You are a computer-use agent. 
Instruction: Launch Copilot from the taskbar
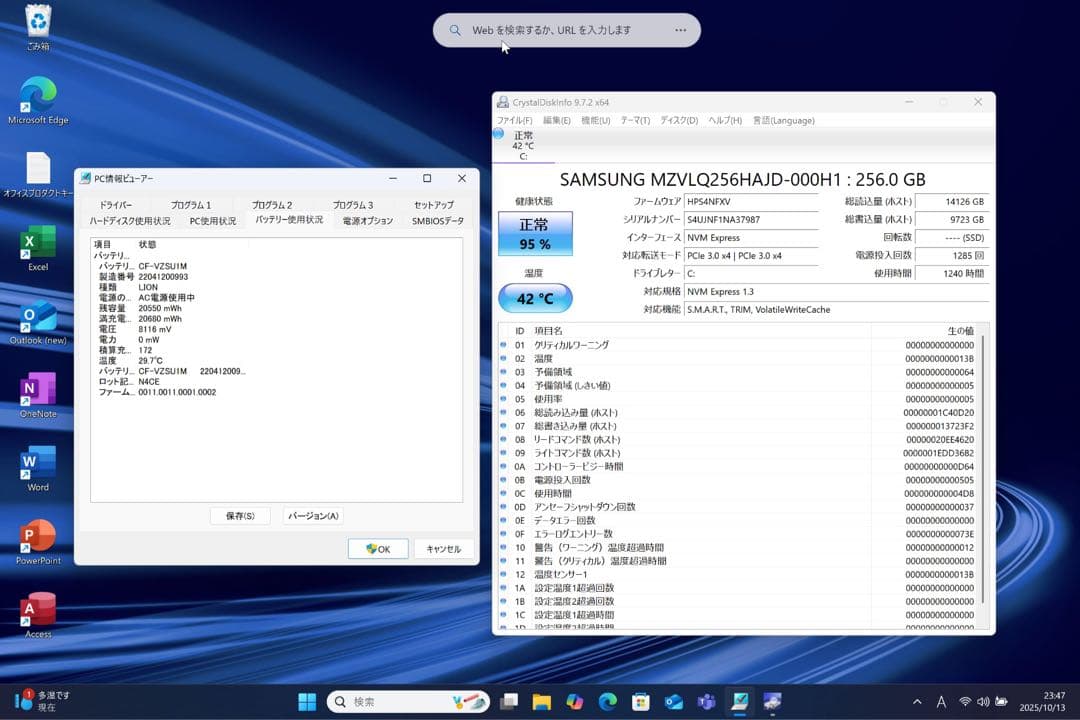click(x=574, y=701)
